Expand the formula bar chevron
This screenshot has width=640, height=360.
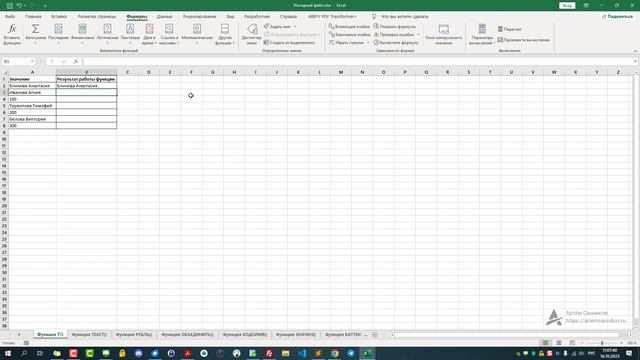pos(636,61)
